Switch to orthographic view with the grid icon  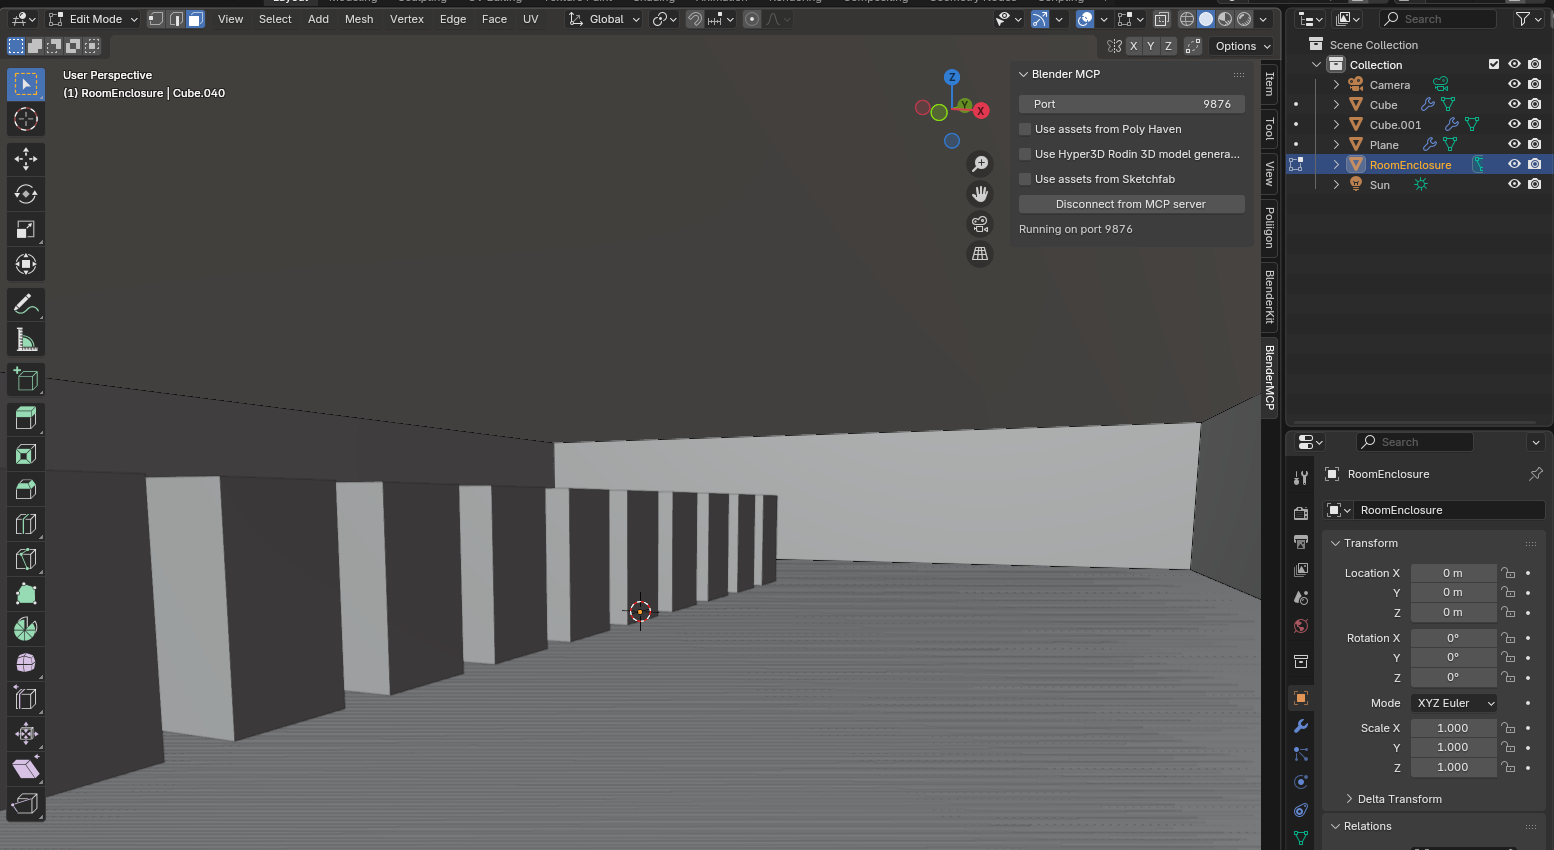pos(980,254)
